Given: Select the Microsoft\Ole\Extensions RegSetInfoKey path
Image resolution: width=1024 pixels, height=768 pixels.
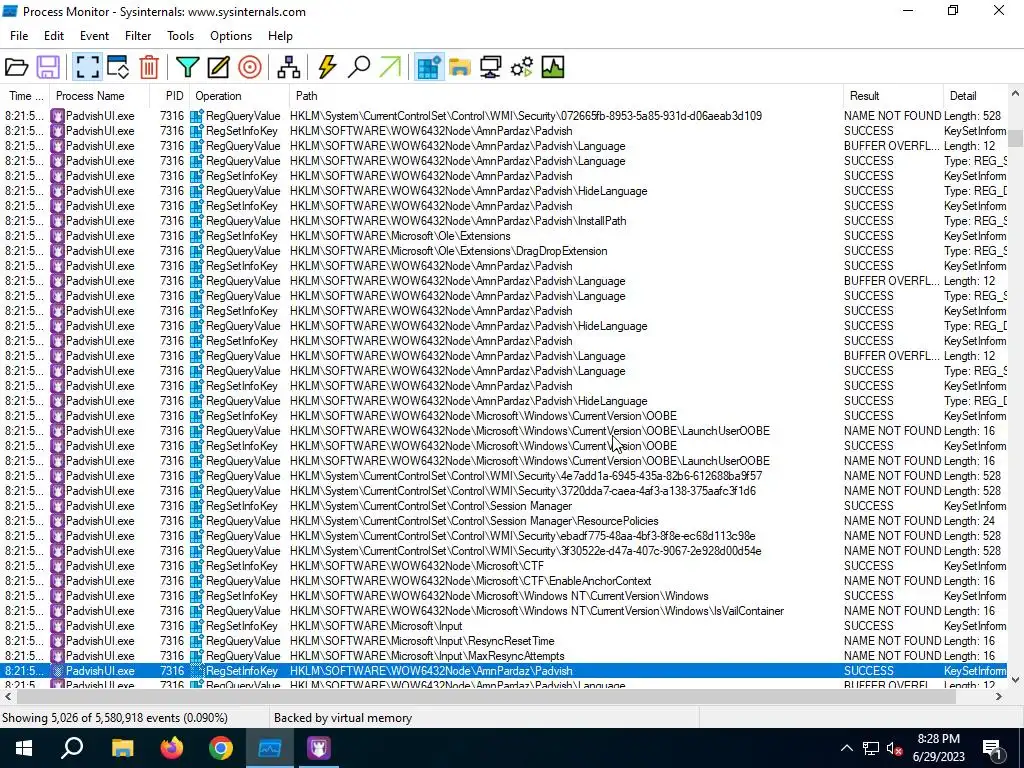Looking at the screenshot, I should 400,236.
